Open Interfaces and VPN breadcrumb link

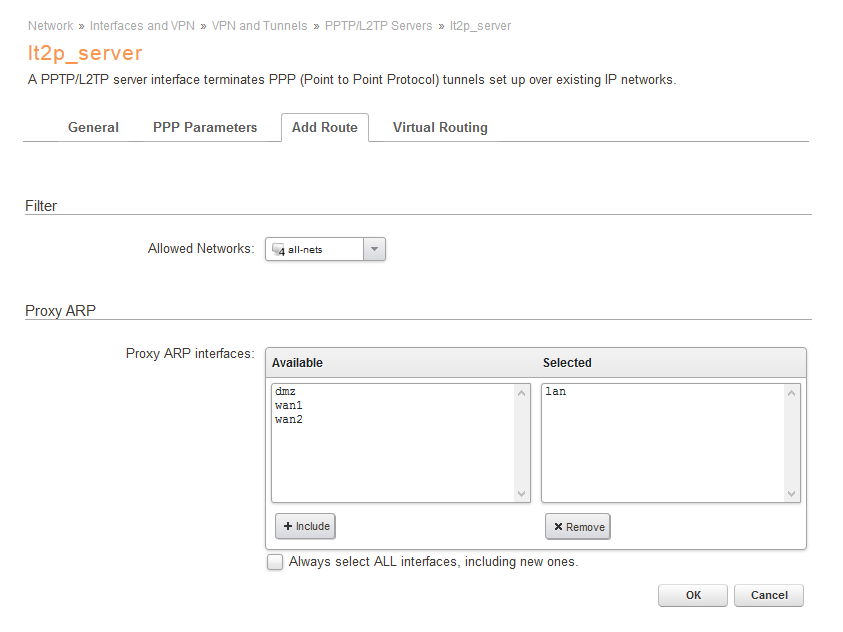(142, 26)
